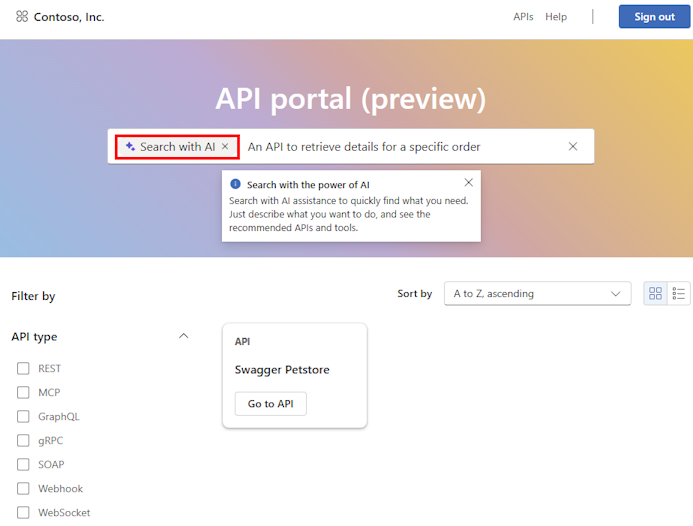The height and width of the screenshot is (526, 693).
Task: Click the Filter by heading
Action: point(33,296)
